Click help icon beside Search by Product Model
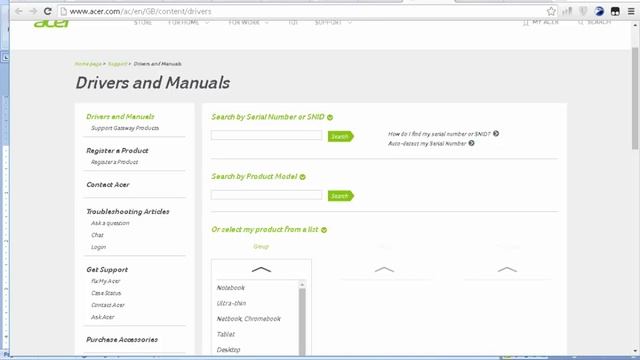The height and width of the screenshot is (360, 640). pyautogui.click(x=302, y=177)
